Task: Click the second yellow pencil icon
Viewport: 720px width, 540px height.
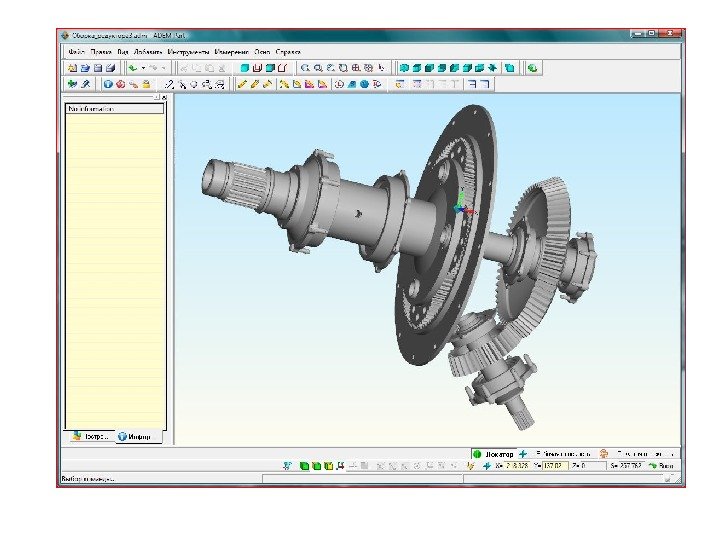Action: (254, 84)
